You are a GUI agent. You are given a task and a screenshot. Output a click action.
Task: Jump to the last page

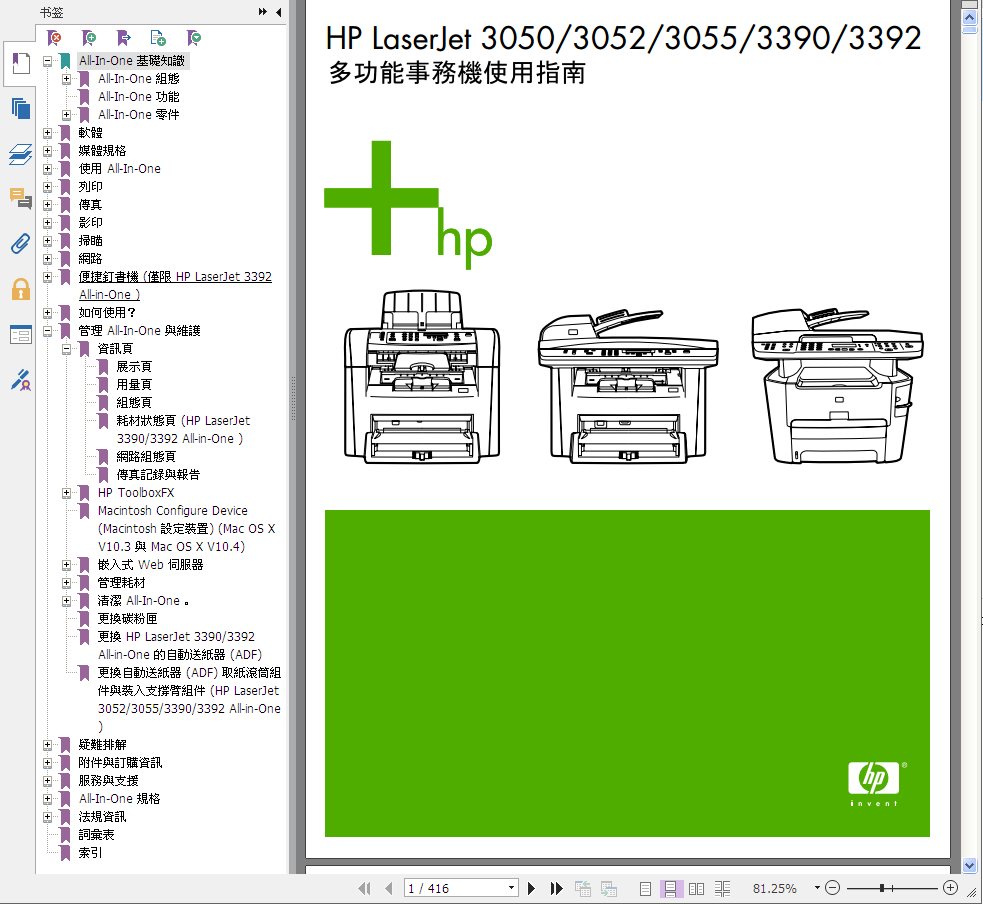556,888
